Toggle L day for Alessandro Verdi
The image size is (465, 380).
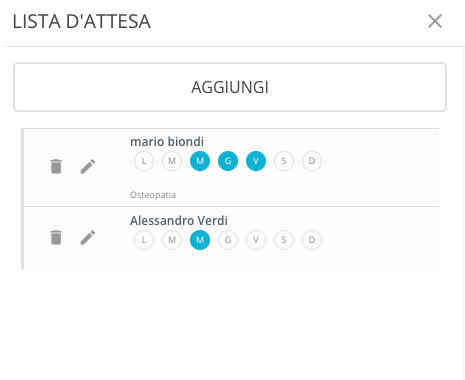point(144,240)
